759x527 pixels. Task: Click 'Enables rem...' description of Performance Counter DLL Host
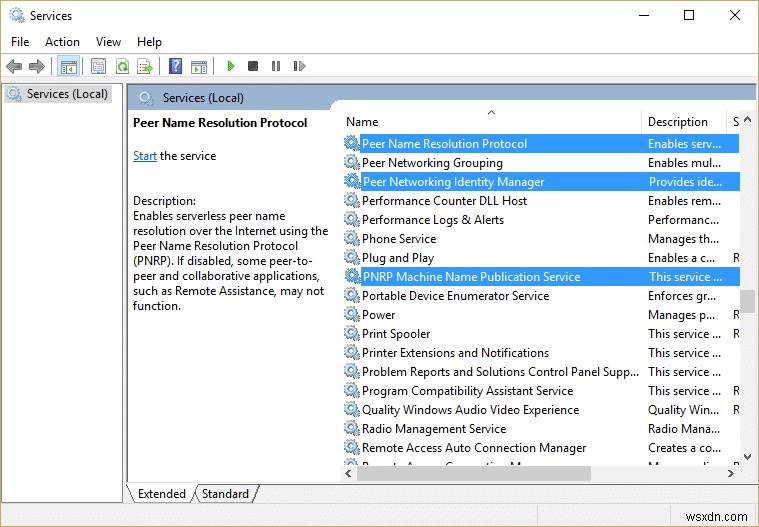point(684,200)
